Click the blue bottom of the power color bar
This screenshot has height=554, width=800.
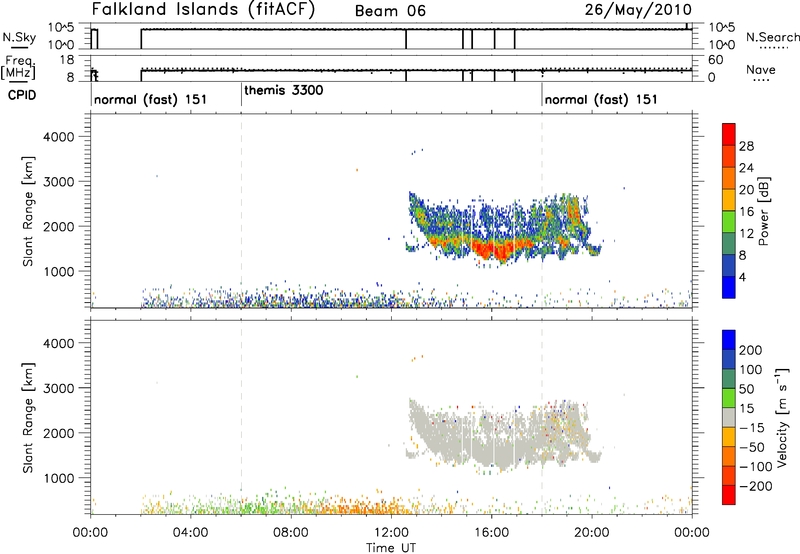point(729,287)
